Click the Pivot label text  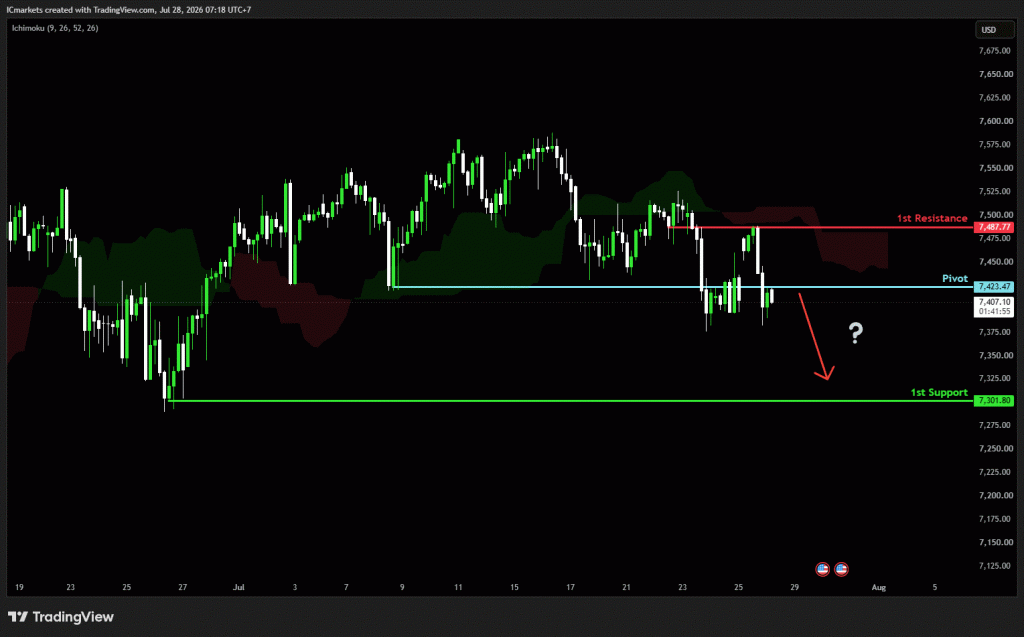pyautogui.click(x=955, y=278)
